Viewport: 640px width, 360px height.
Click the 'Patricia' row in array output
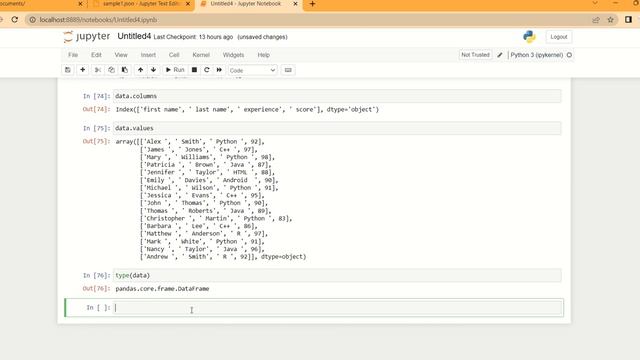[205, 164]
